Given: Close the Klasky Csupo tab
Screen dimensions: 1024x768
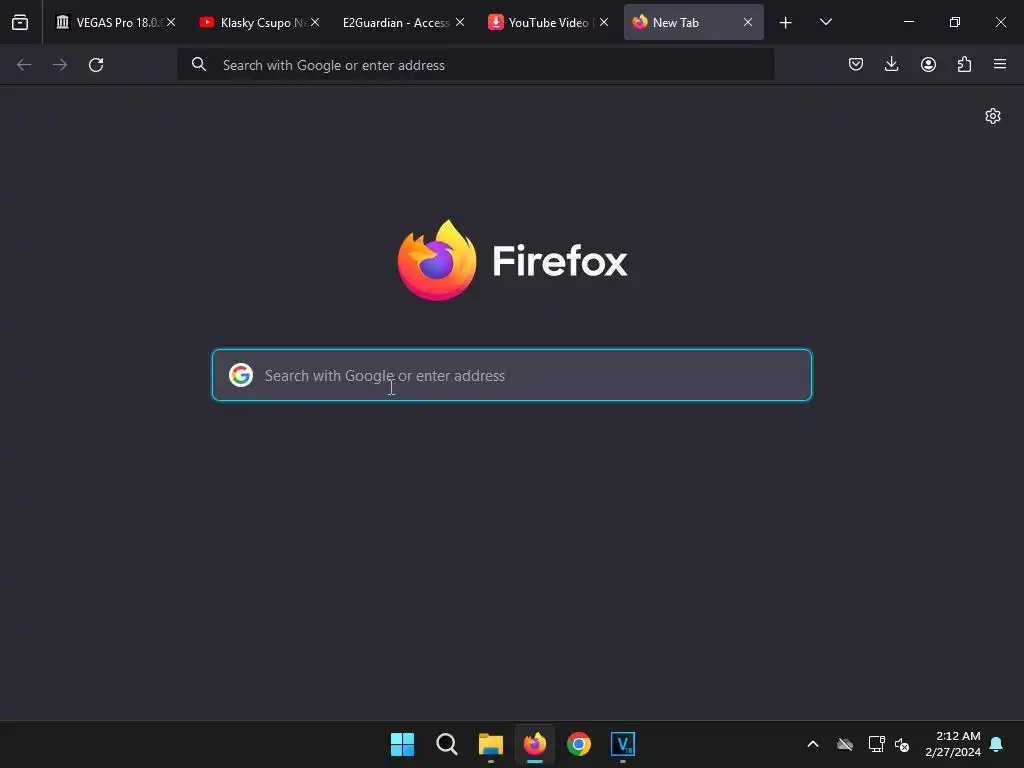Looking at the screenshot, I should 315,22.
